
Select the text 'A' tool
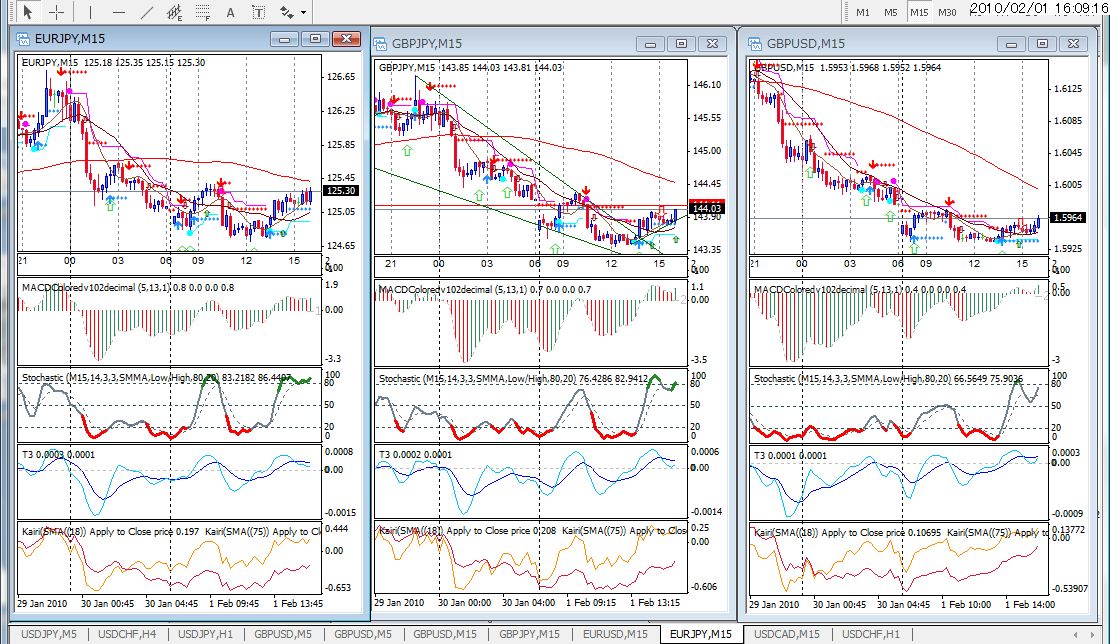click(x=230, y=11)
